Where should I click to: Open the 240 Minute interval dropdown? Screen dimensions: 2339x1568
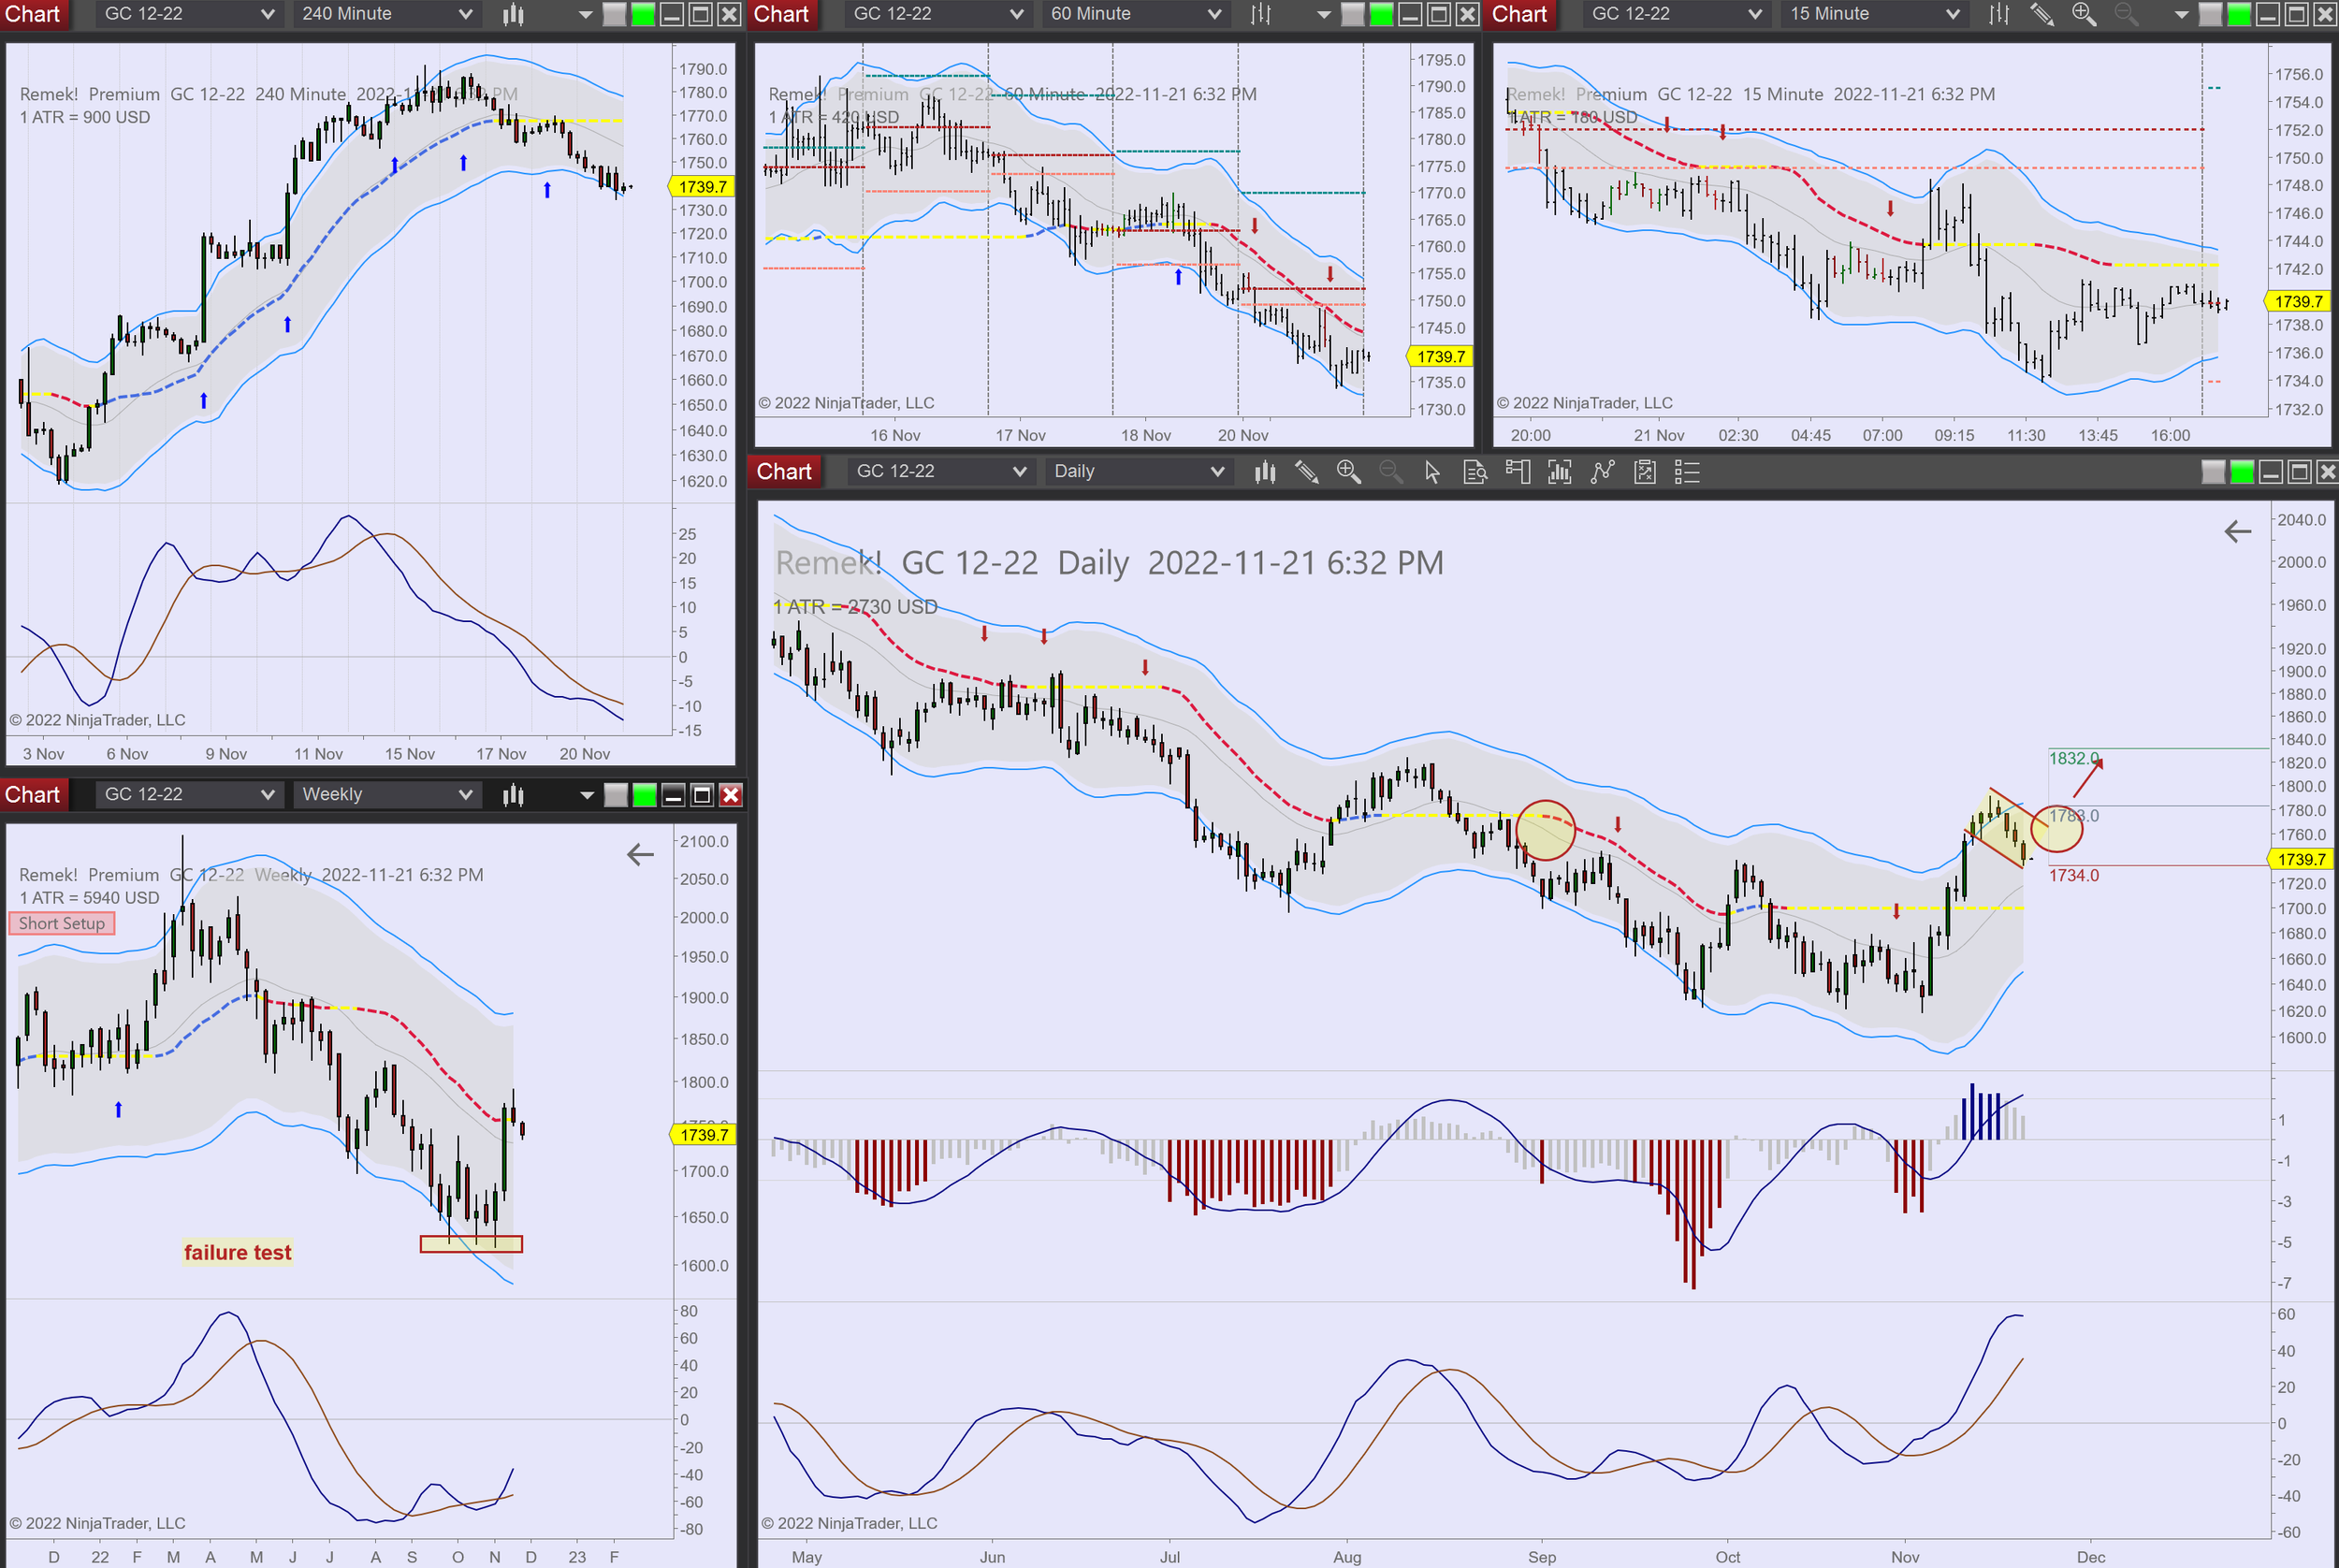(x=386, y=14)
